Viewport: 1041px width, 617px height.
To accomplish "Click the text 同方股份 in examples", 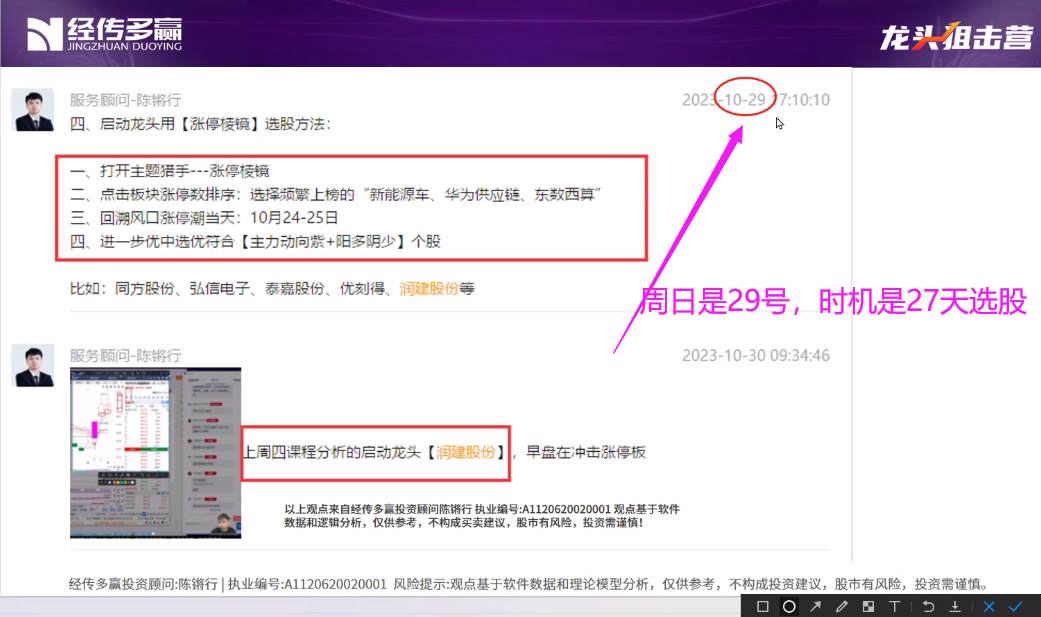I will (144, 289).
